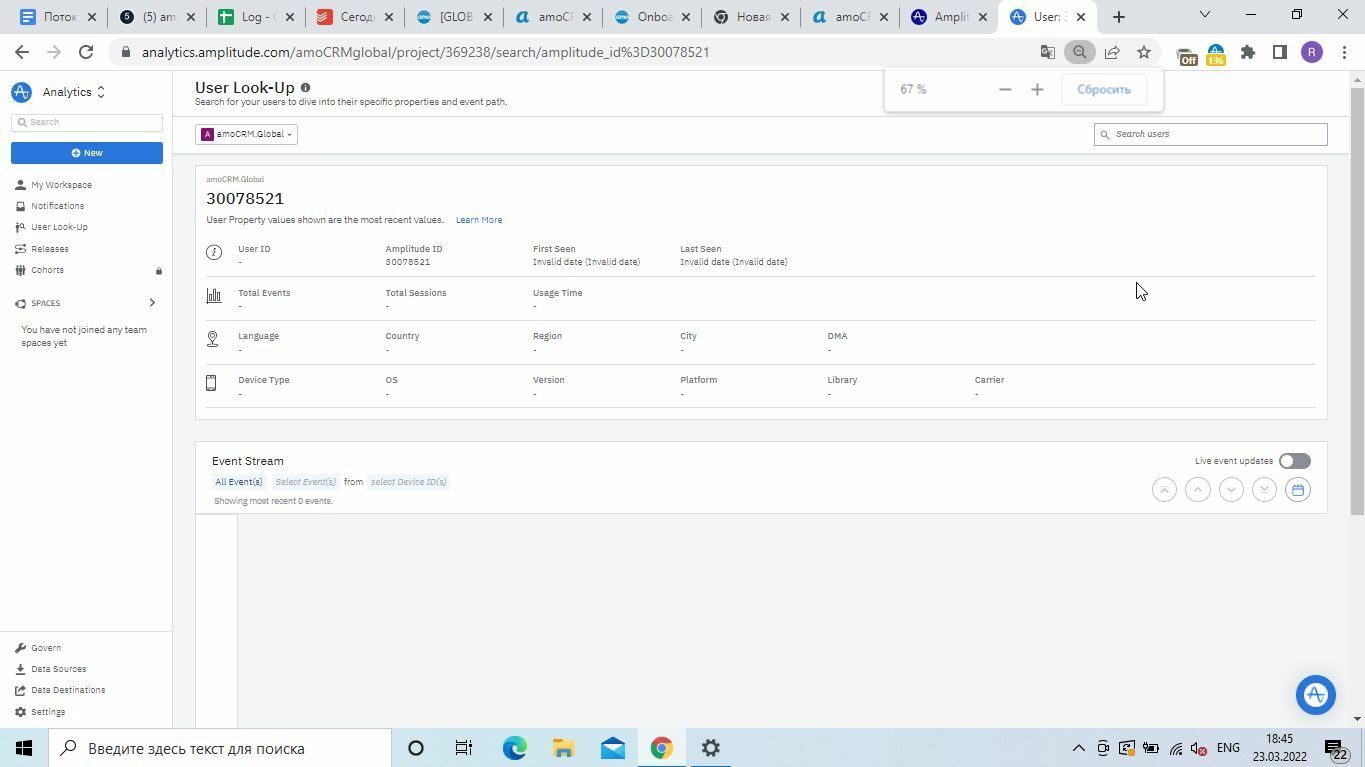The height and width of the screenshot is (767, 1365).
Task: Open the Select Event(s) picker
Action: click(305, 482)
